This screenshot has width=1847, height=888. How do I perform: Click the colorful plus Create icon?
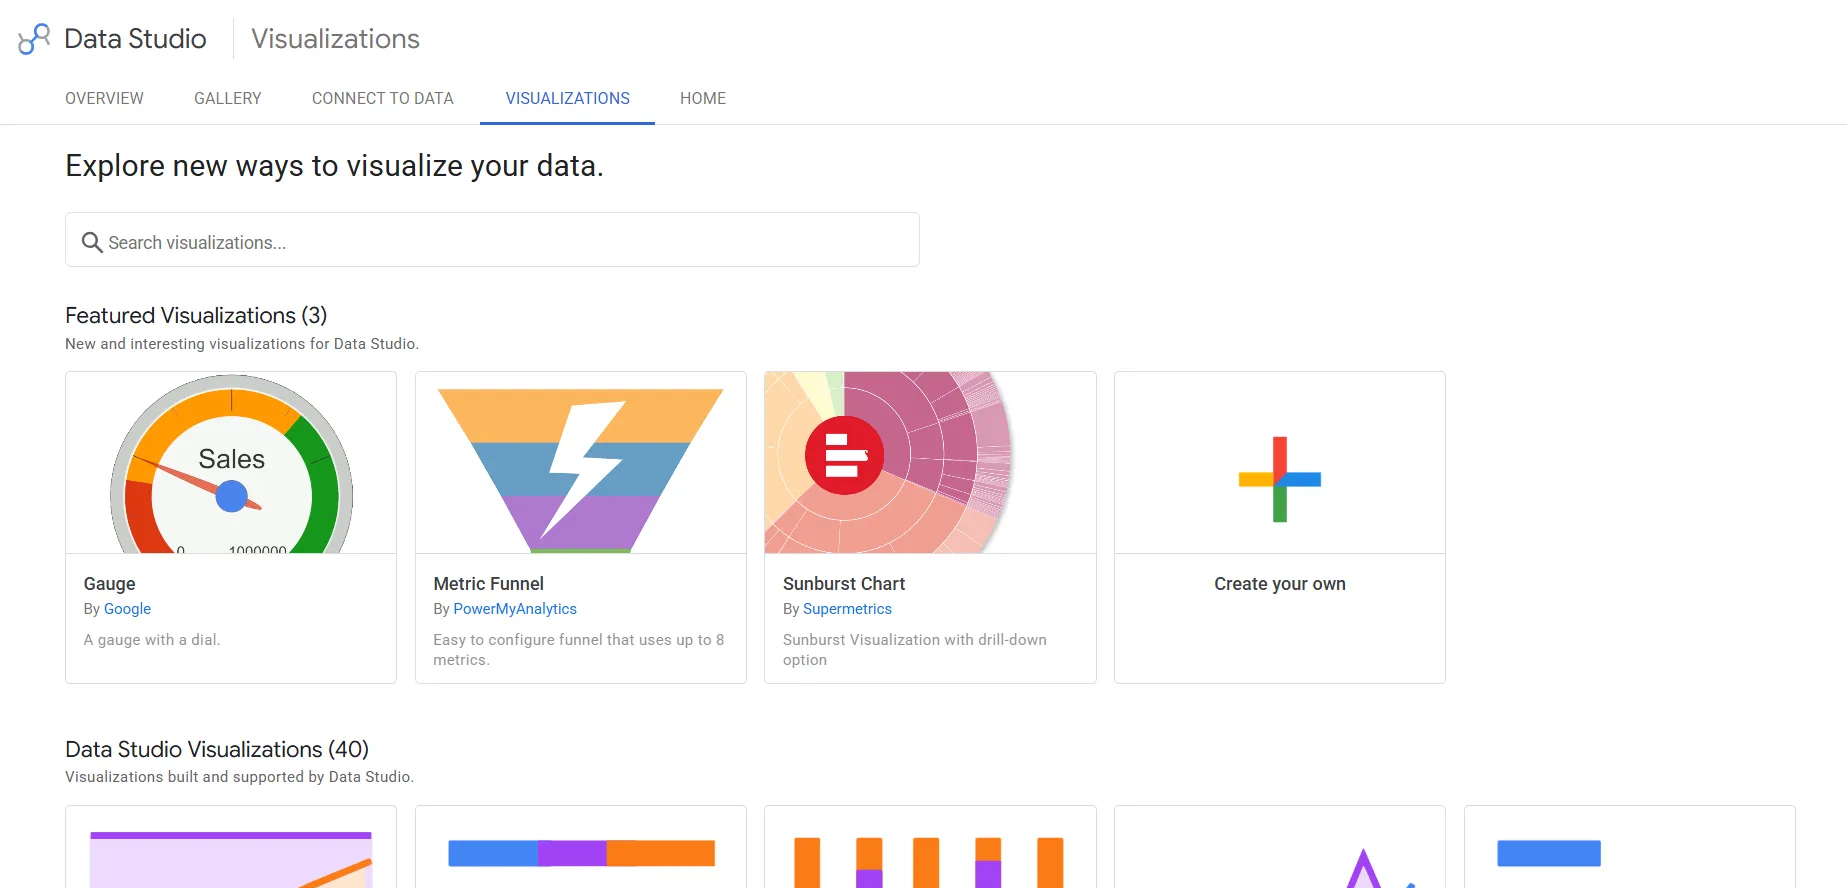1280,479
